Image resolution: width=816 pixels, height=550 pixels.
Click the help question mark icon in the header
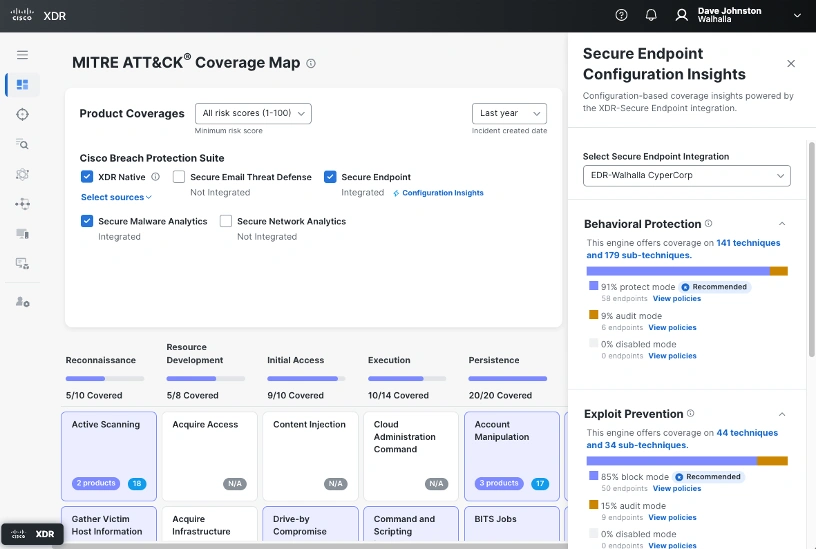(621, 15)
